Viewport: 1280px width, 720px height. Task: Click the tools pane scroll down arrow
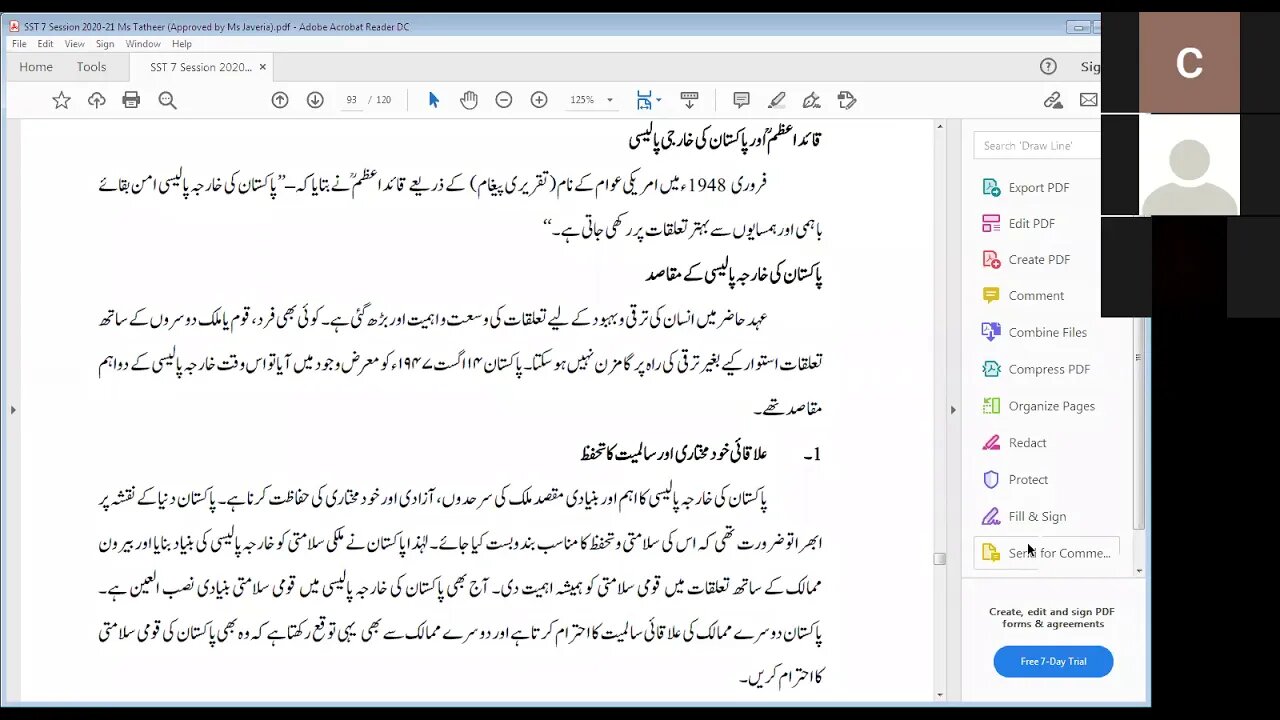pos(1139,571)
